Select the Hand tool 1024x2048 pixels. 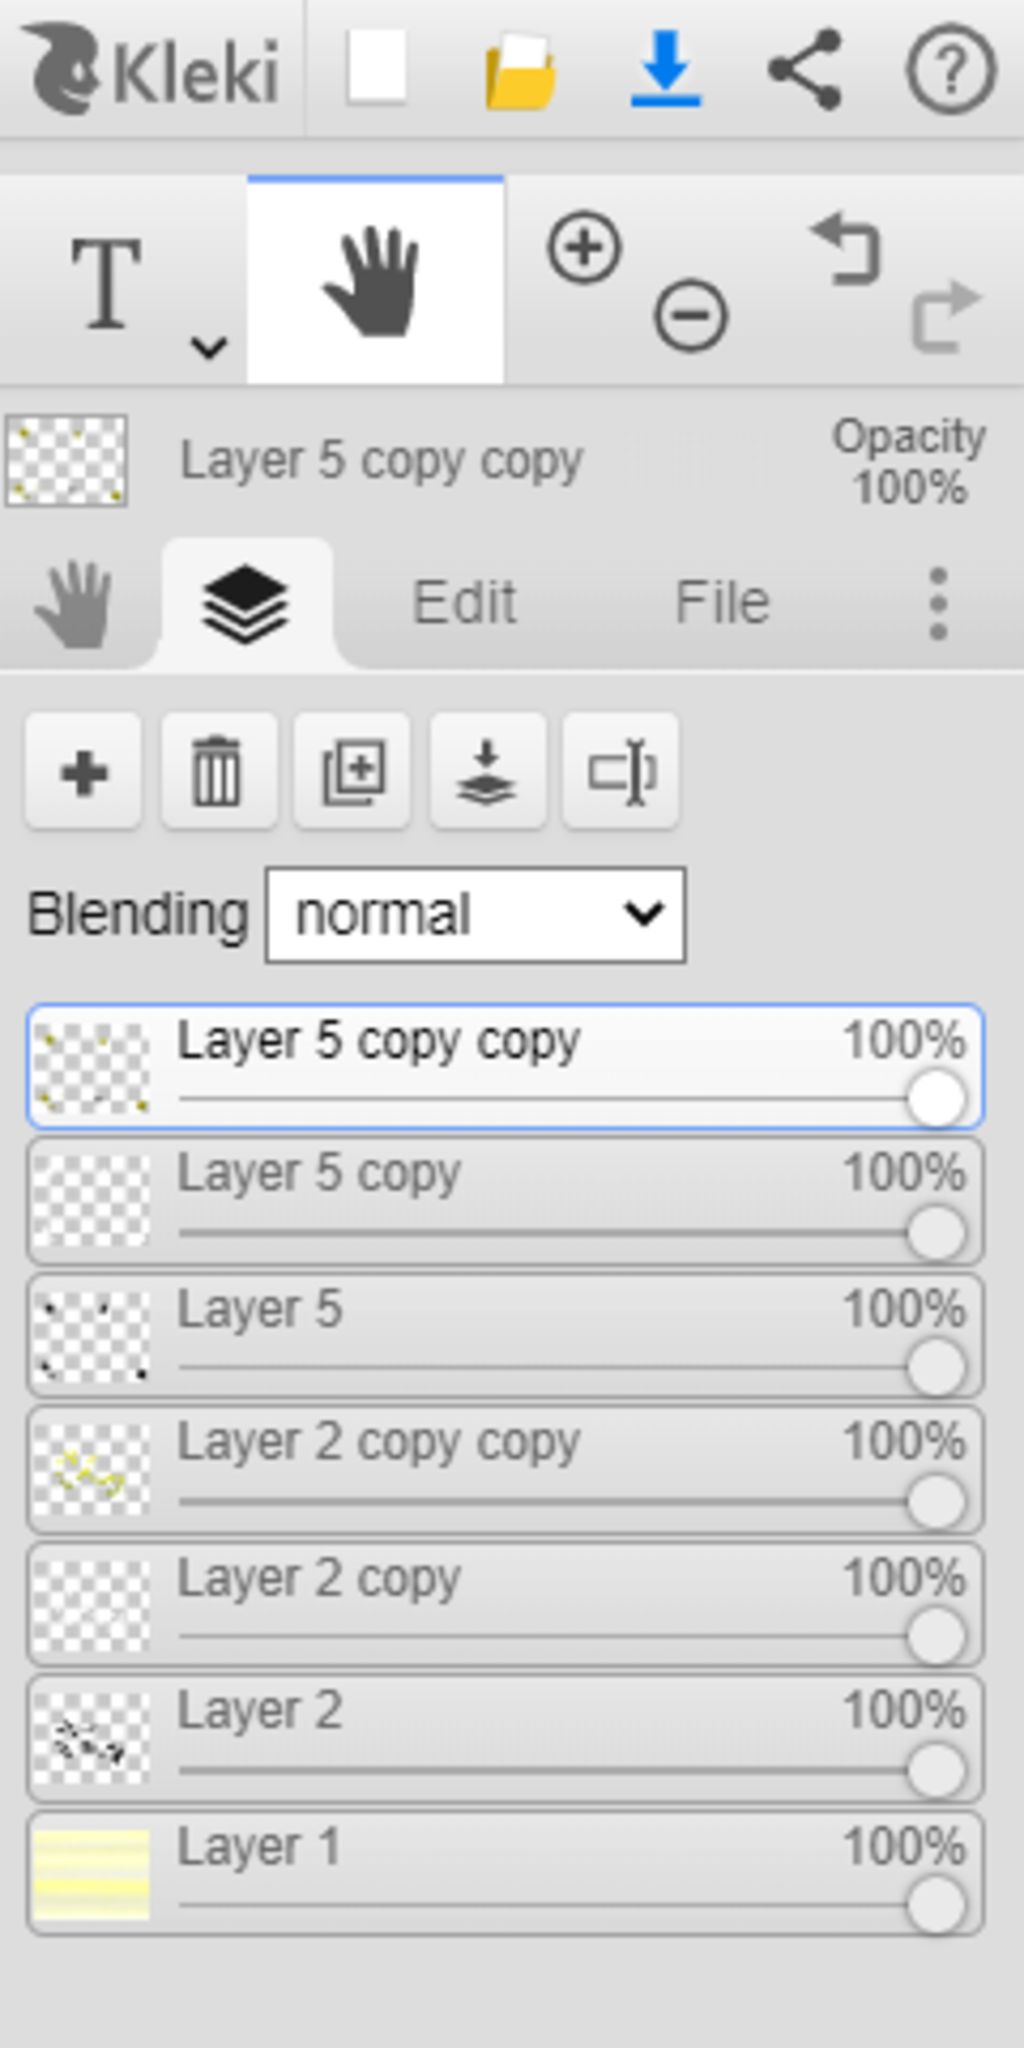(375, 282)
